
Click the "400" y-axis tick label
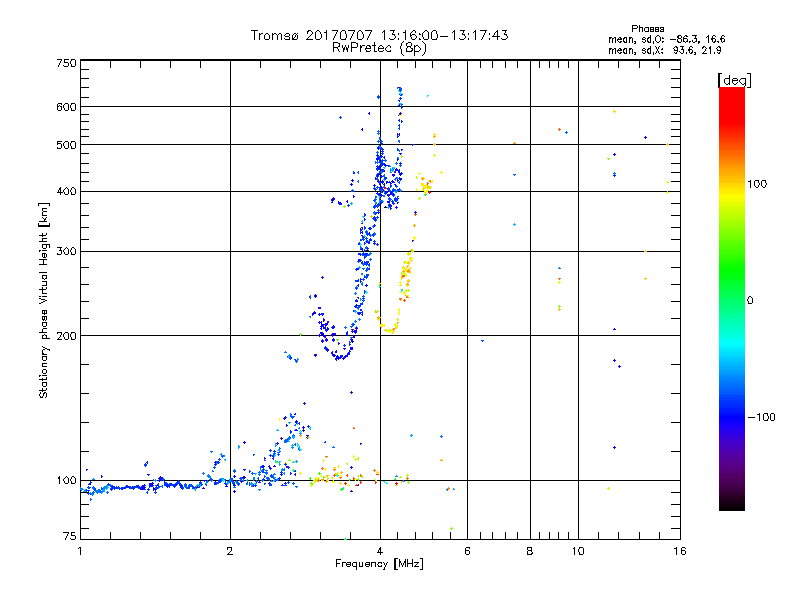(x=66, y=191)
